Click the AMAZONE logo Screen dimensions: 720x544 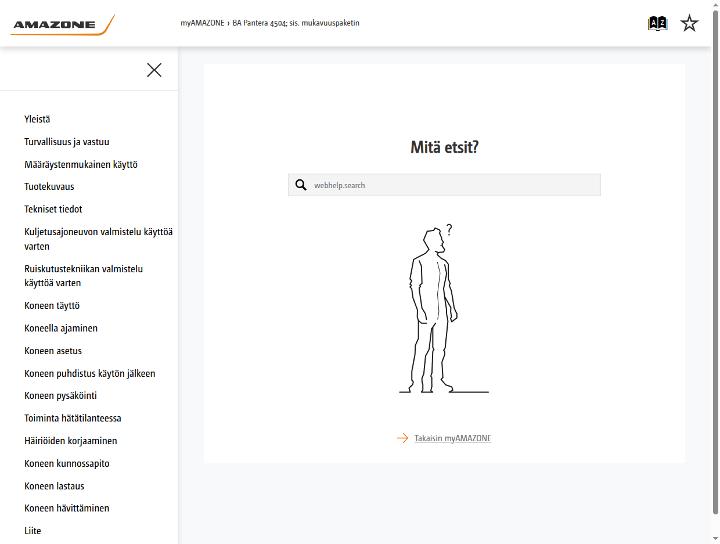[62, 25]
